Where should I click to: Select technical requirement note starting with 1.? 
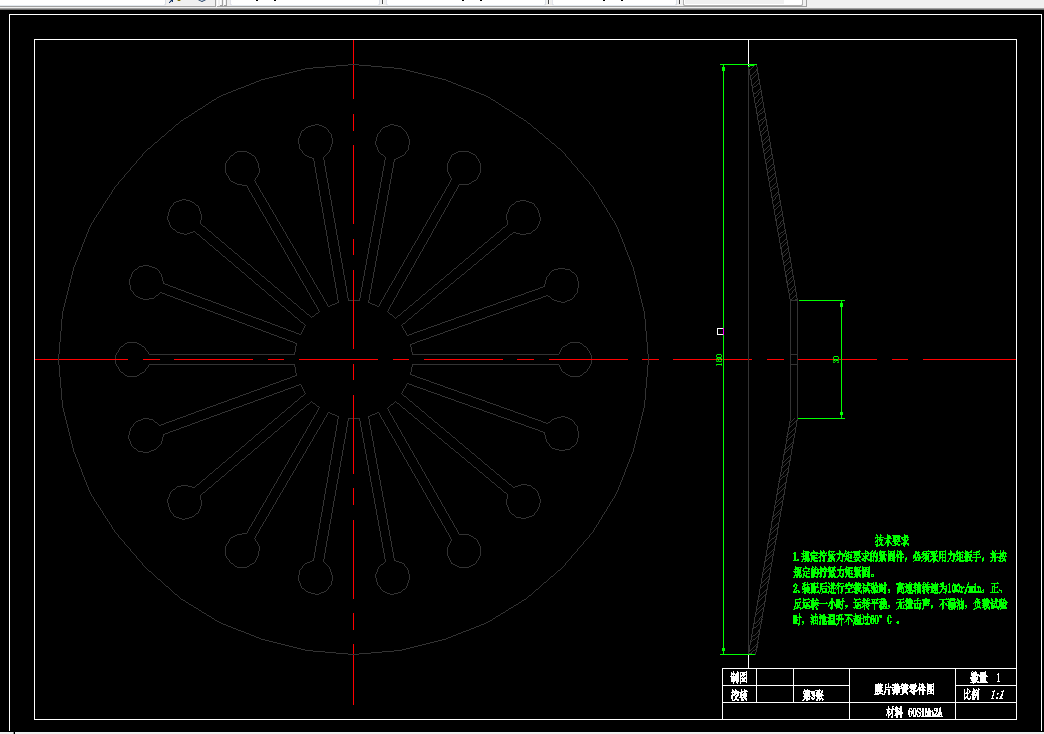point(900,564)
